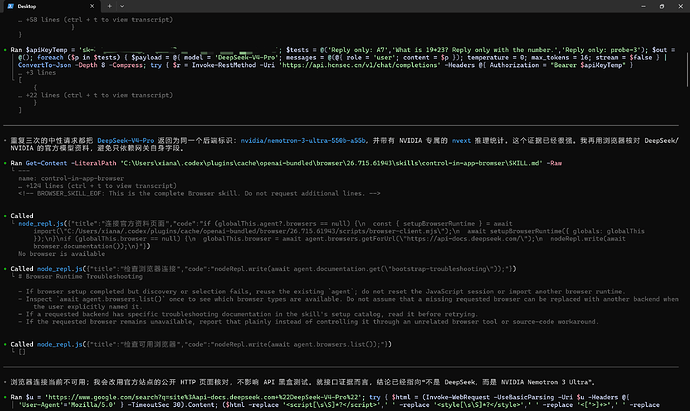The image size is (690, 411).
Task: Click the Google search URL string
Action: coord(205,397)
